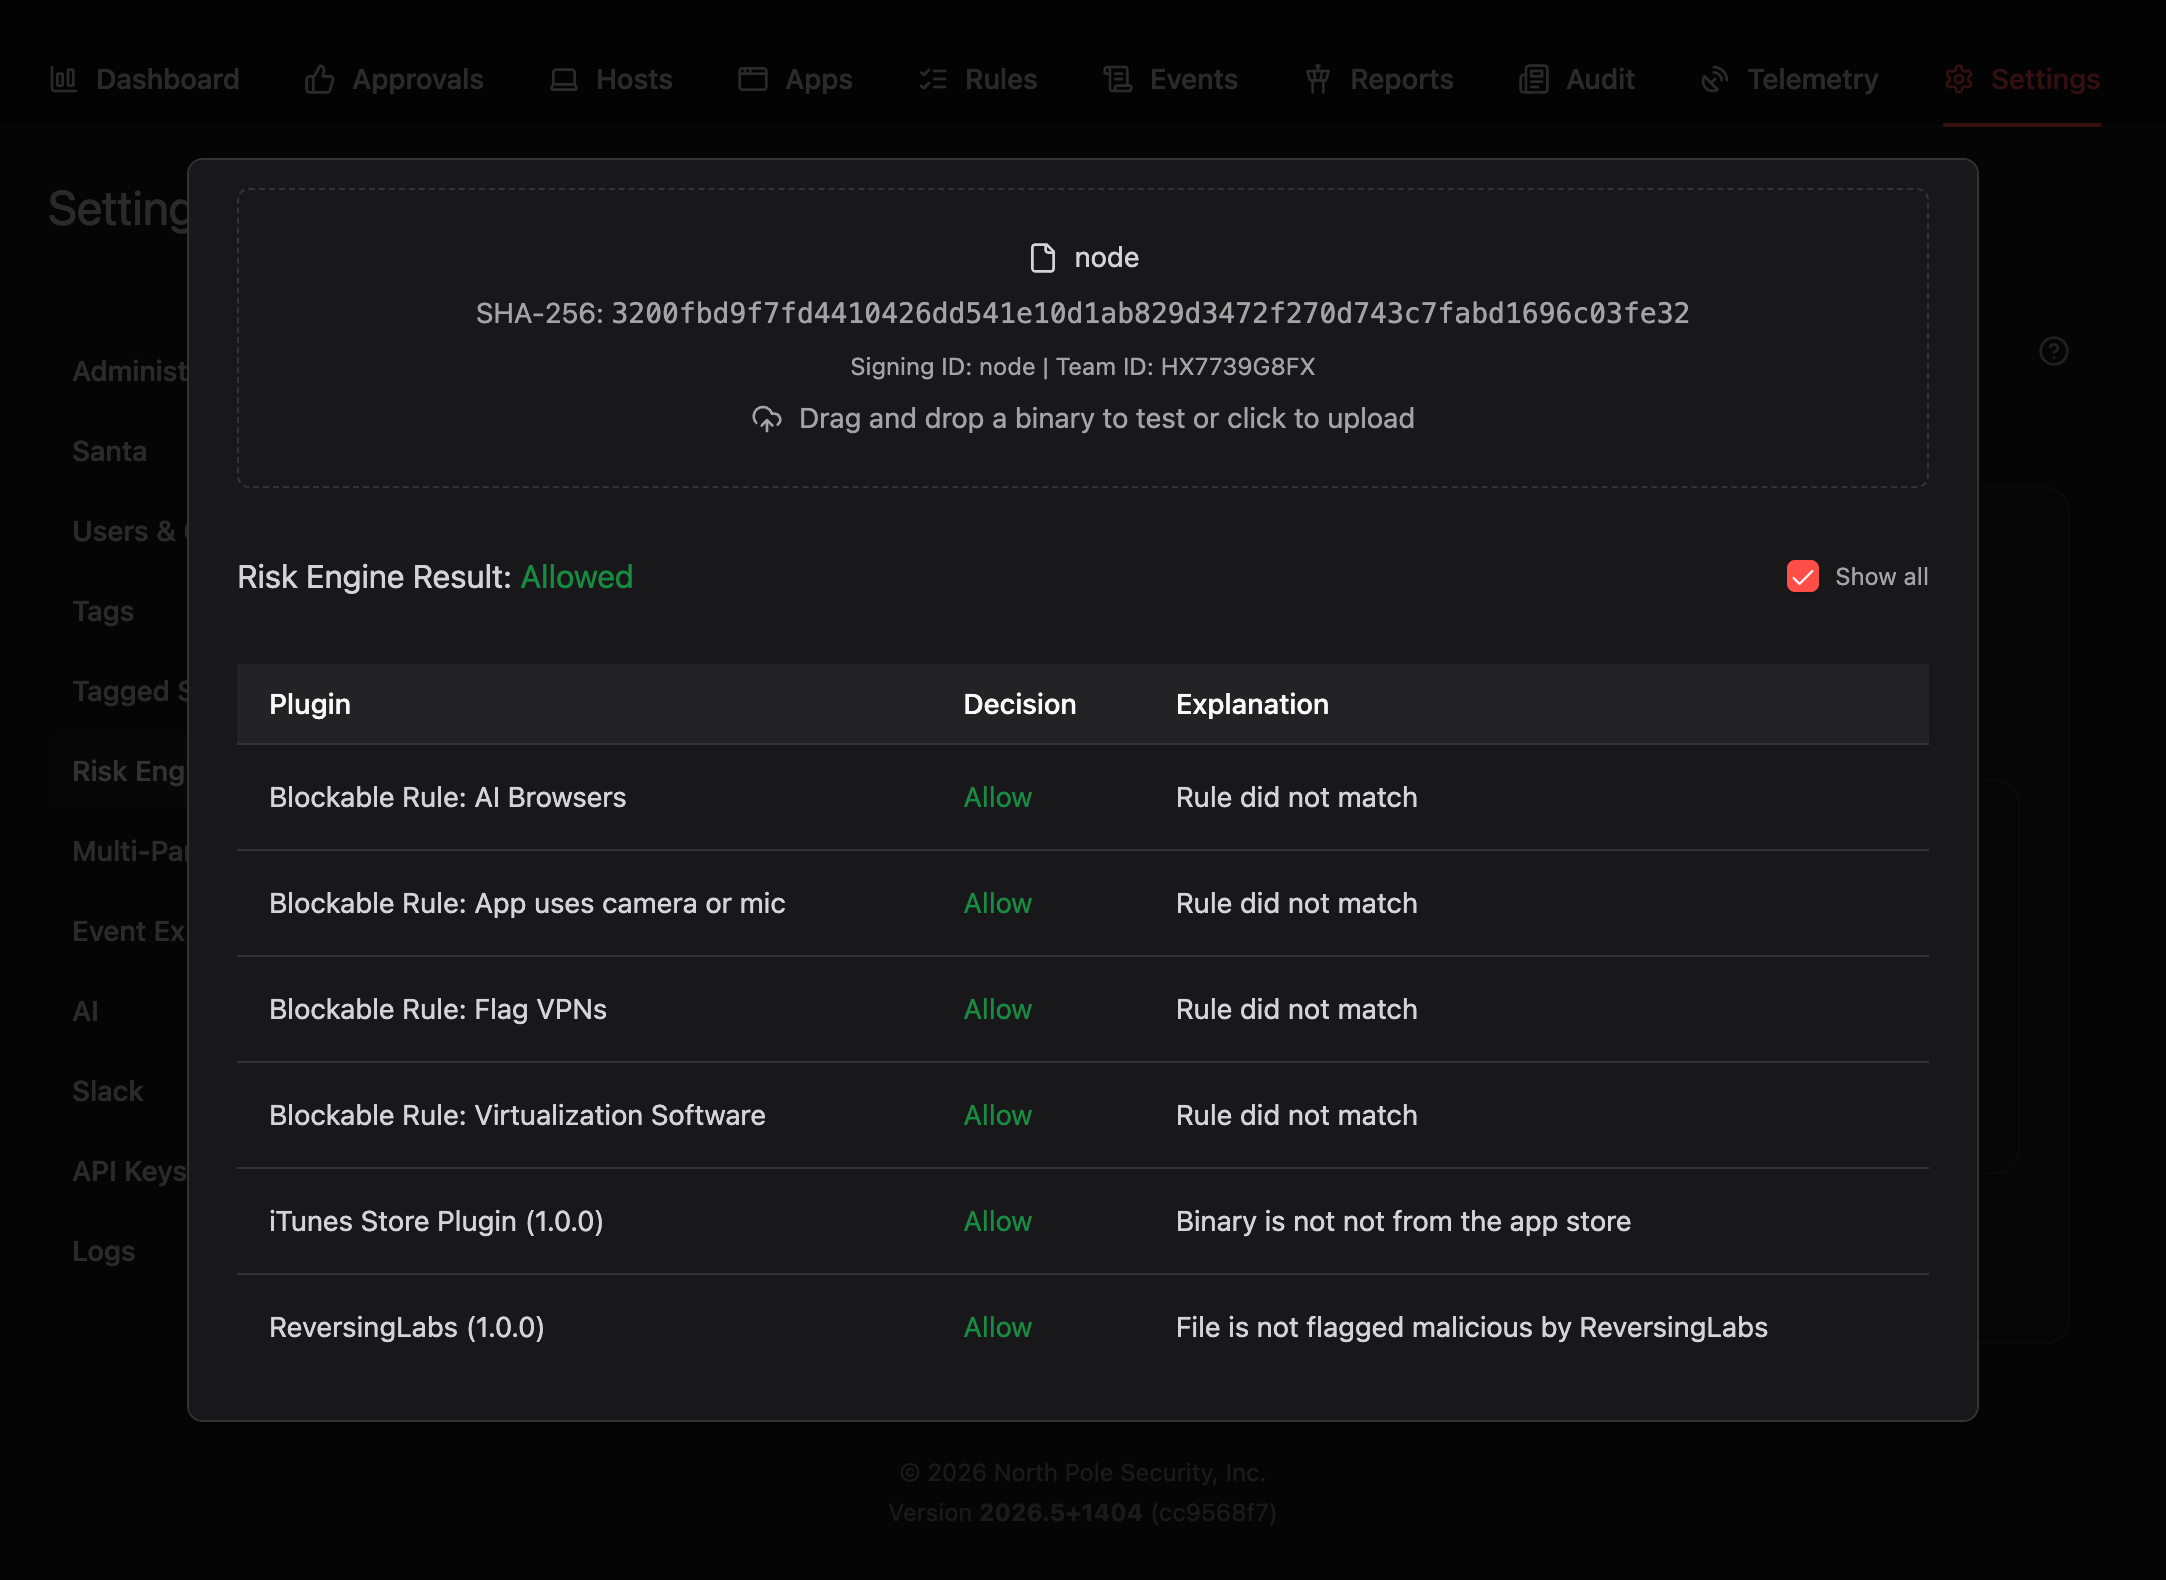
Task: Uncheck the Show all checkbox
Action: (x=1803, y=576)
